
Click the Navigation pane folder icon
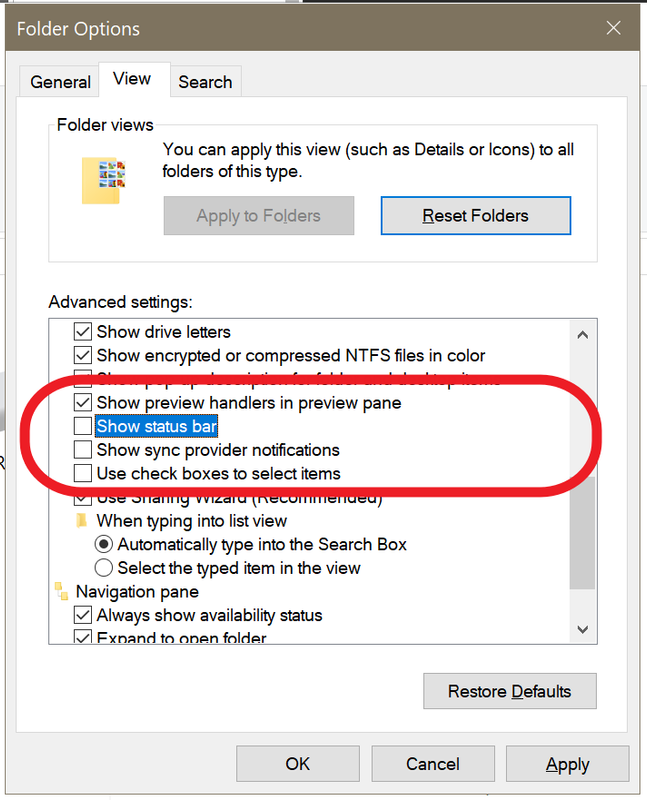pos(61,592)
